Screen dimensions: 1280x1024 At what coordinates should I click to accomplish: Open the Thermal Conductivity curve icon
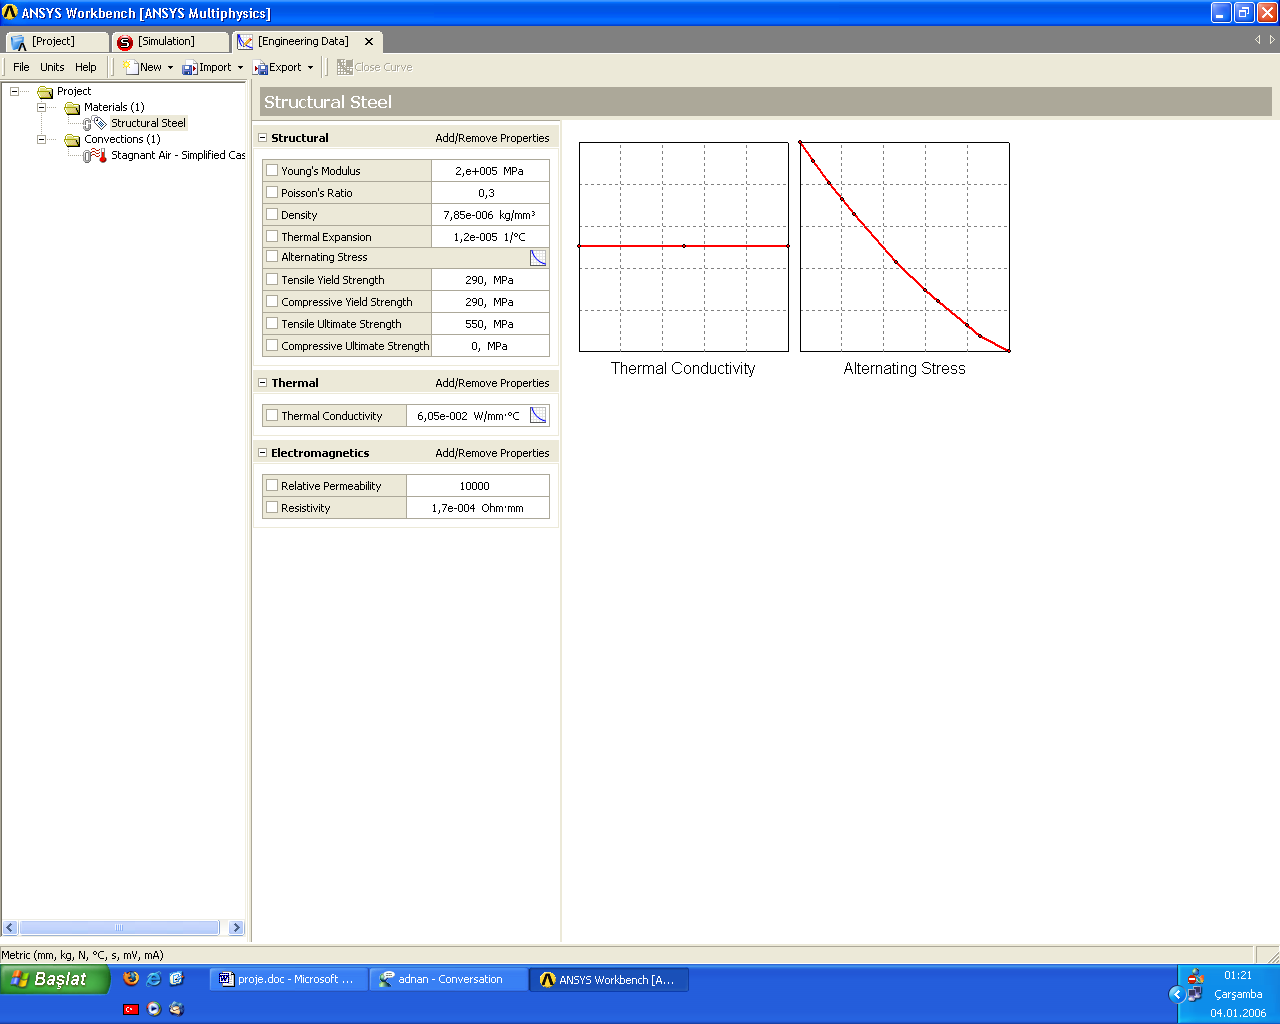(538, 415)
